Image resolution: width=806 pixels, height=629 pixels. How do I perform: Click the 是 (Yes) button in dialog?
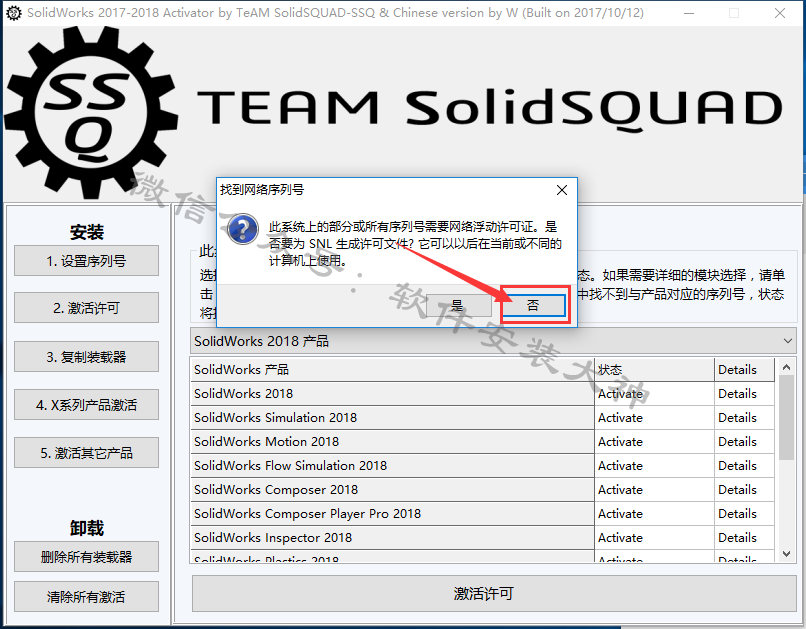[457, 306]
